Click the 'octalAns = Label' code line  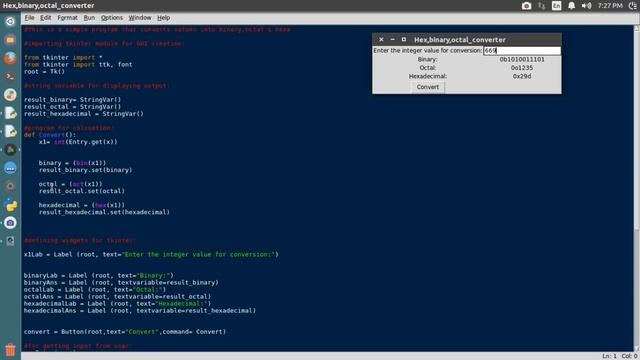118,296
